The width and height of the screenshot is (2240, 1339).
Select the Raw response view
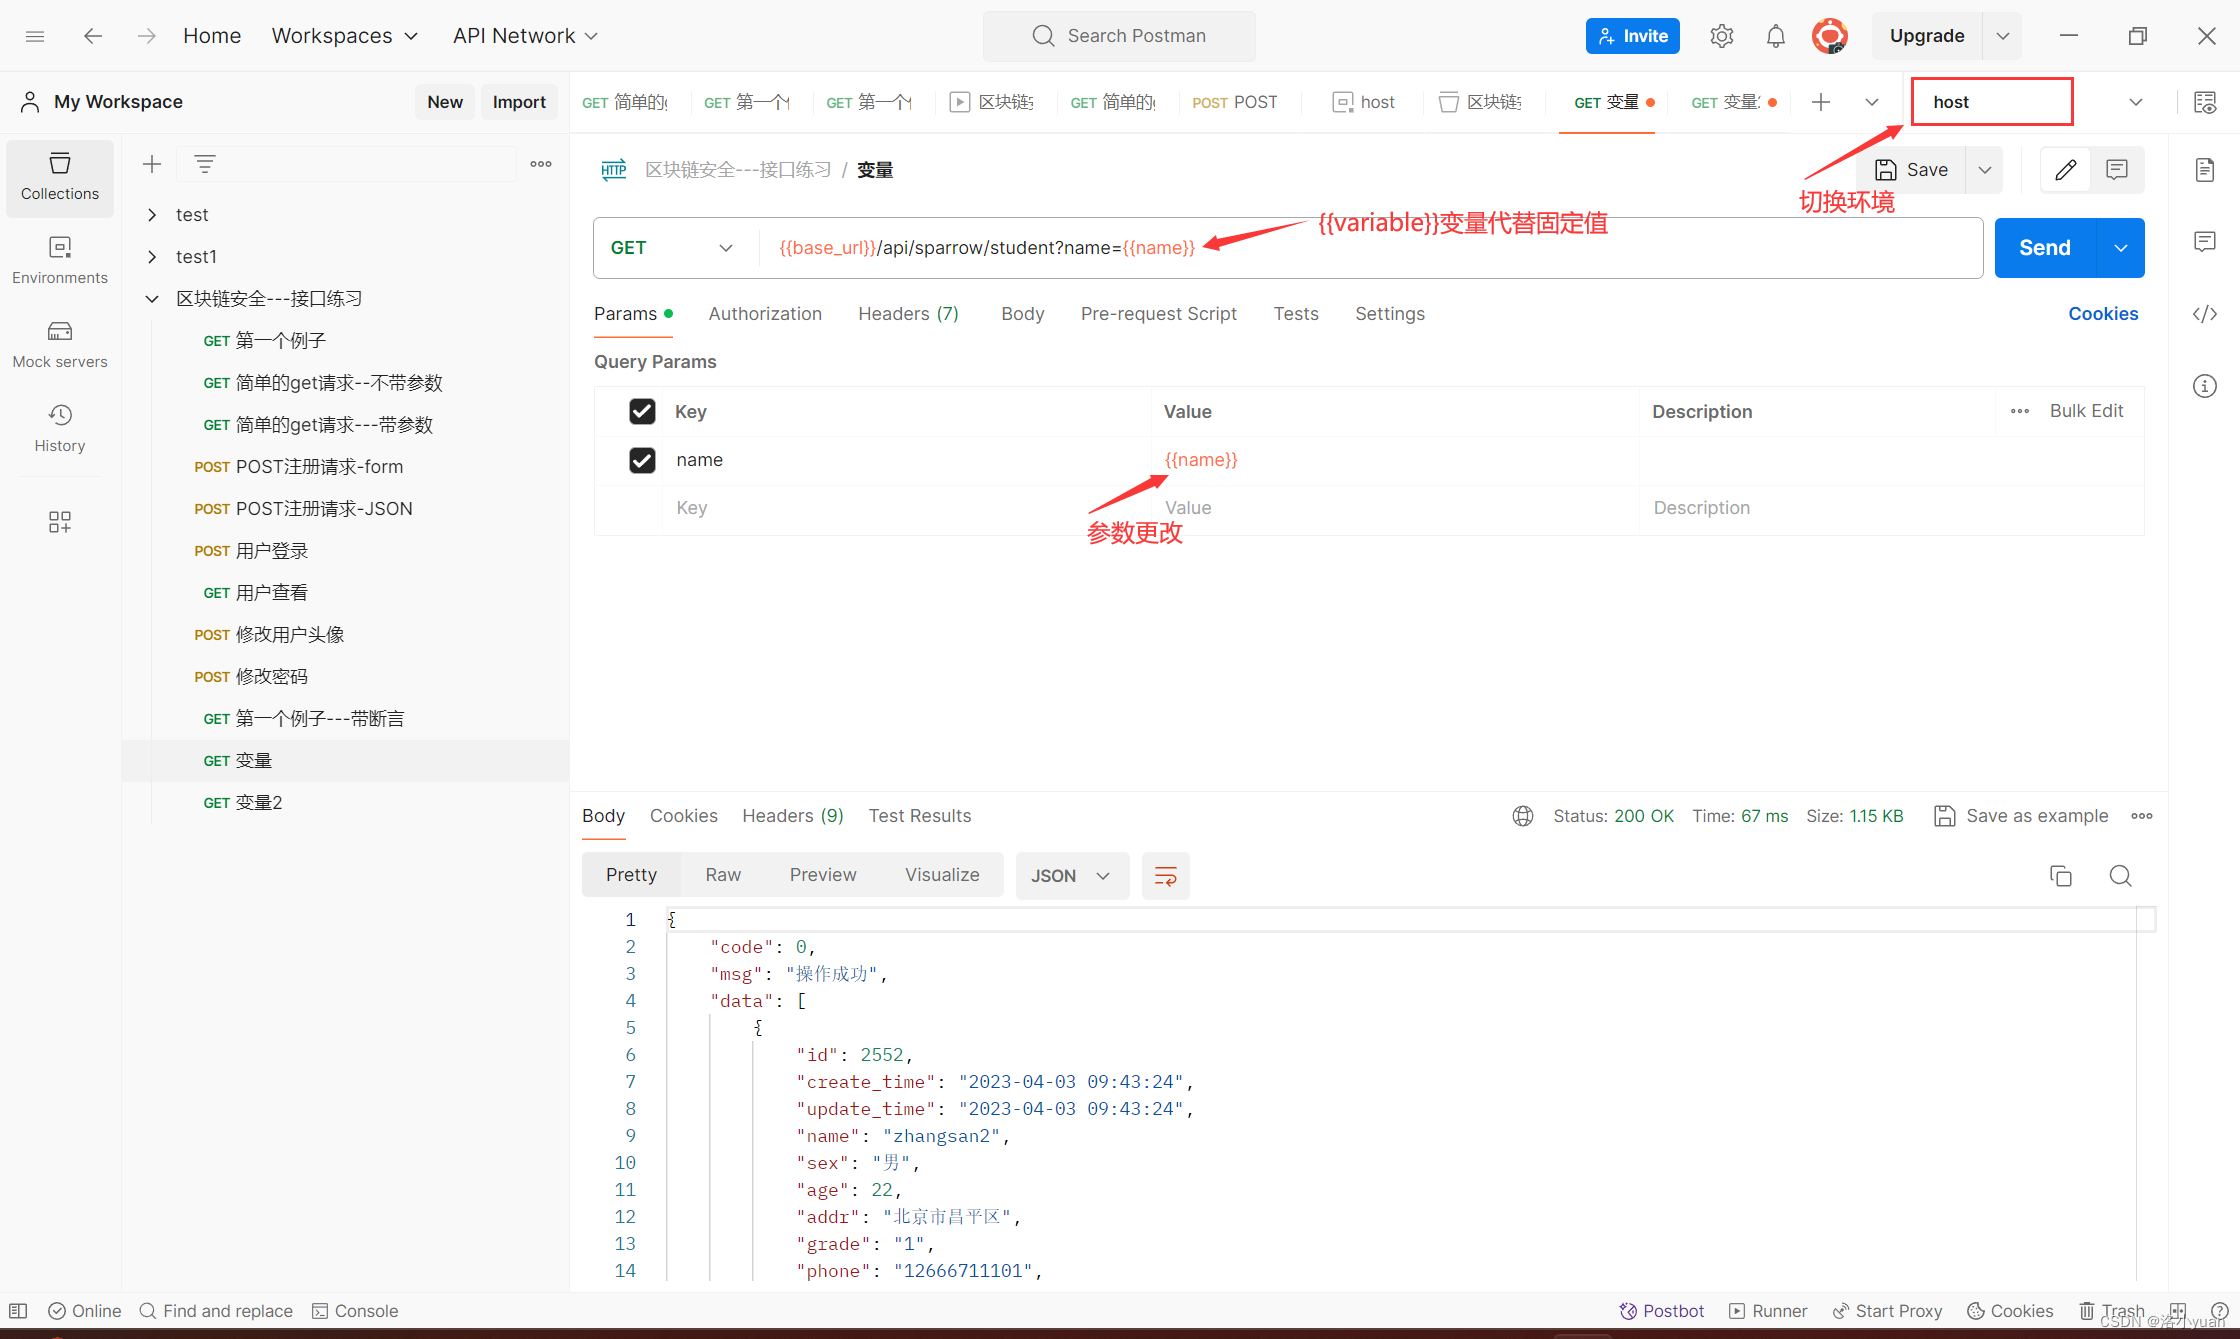[x=723, y=875]
